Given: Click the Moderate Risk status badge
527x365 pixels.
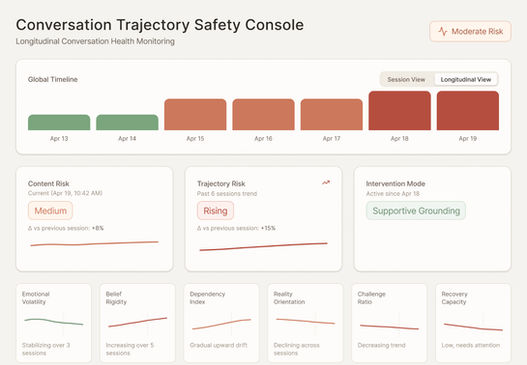Looking at the screenshot, I should [x=470, y=32].
